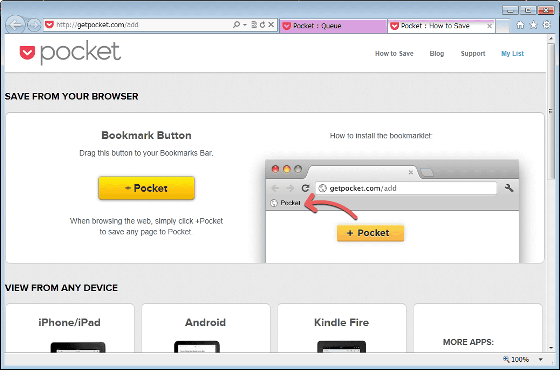Switch to the Pocket : Queue tab
The height and width of the screenshot is (370, 560).
[334, 26]
